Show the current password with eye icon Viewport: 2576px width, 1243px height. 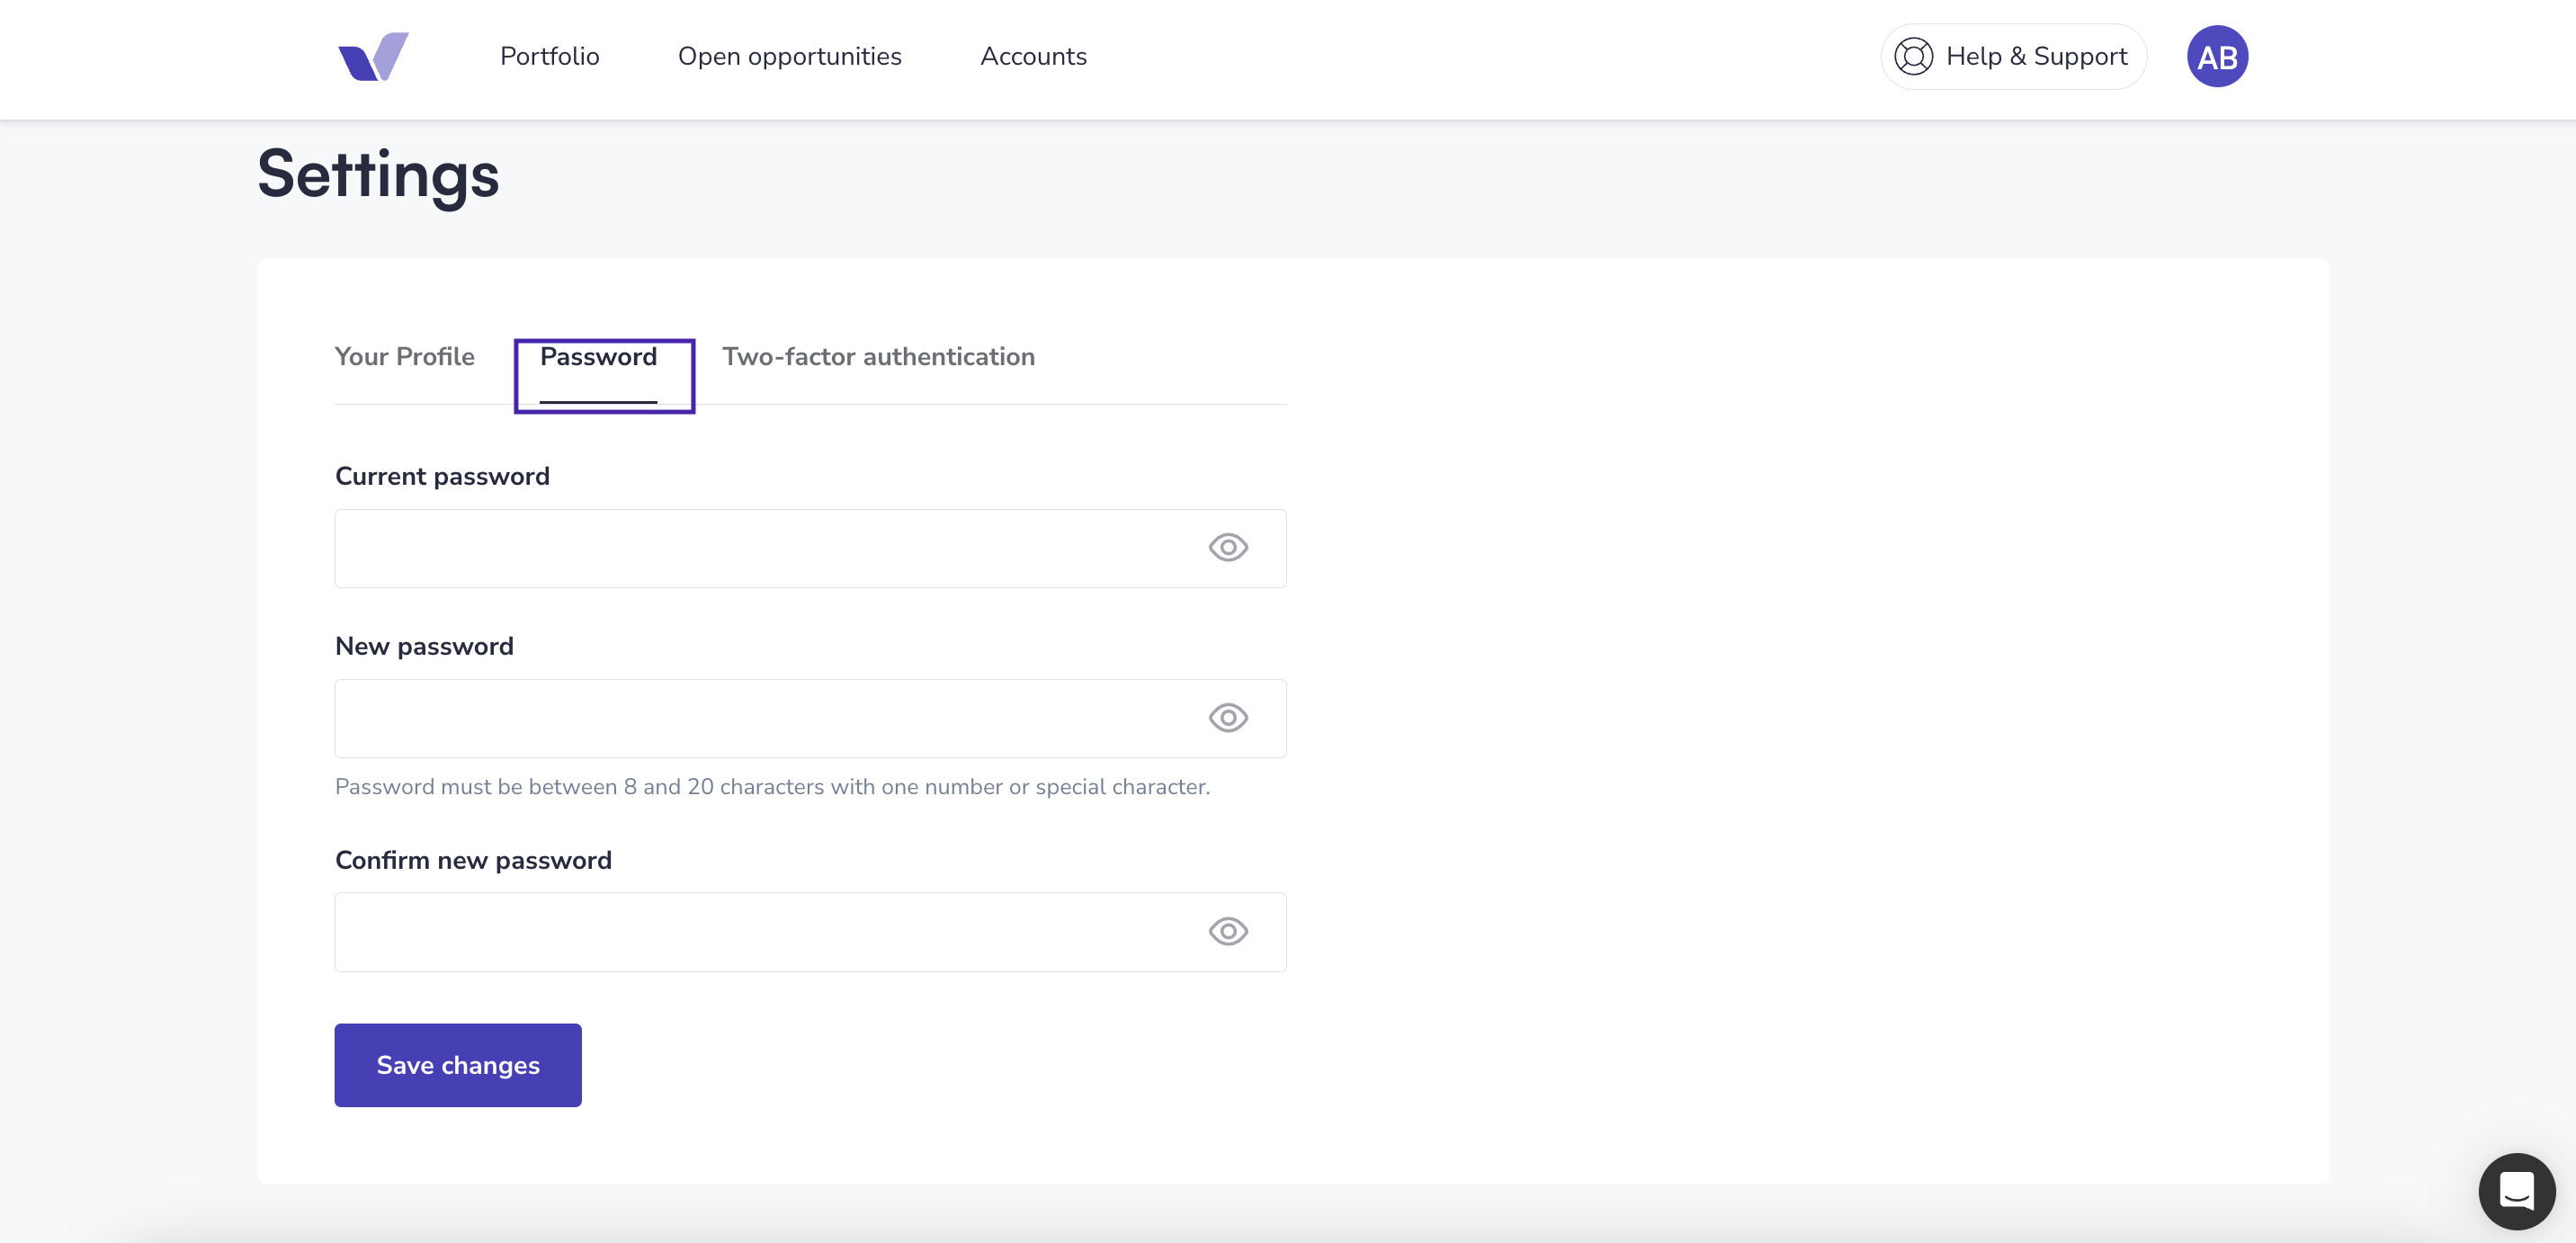1228,548
